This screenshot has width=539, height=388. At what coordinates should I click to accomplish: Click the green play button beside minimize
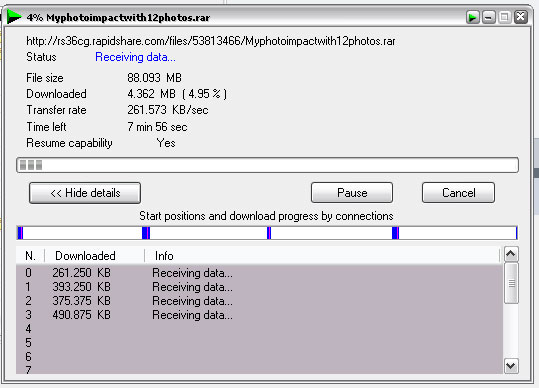(473, 17)
